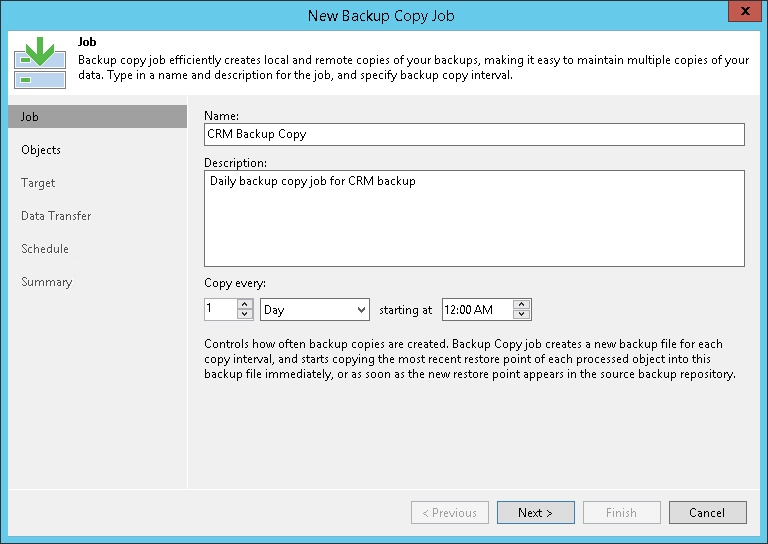This screenshot has width=768, height=544.
Task: Increase the copy interval number
Action: coord(244,304)
